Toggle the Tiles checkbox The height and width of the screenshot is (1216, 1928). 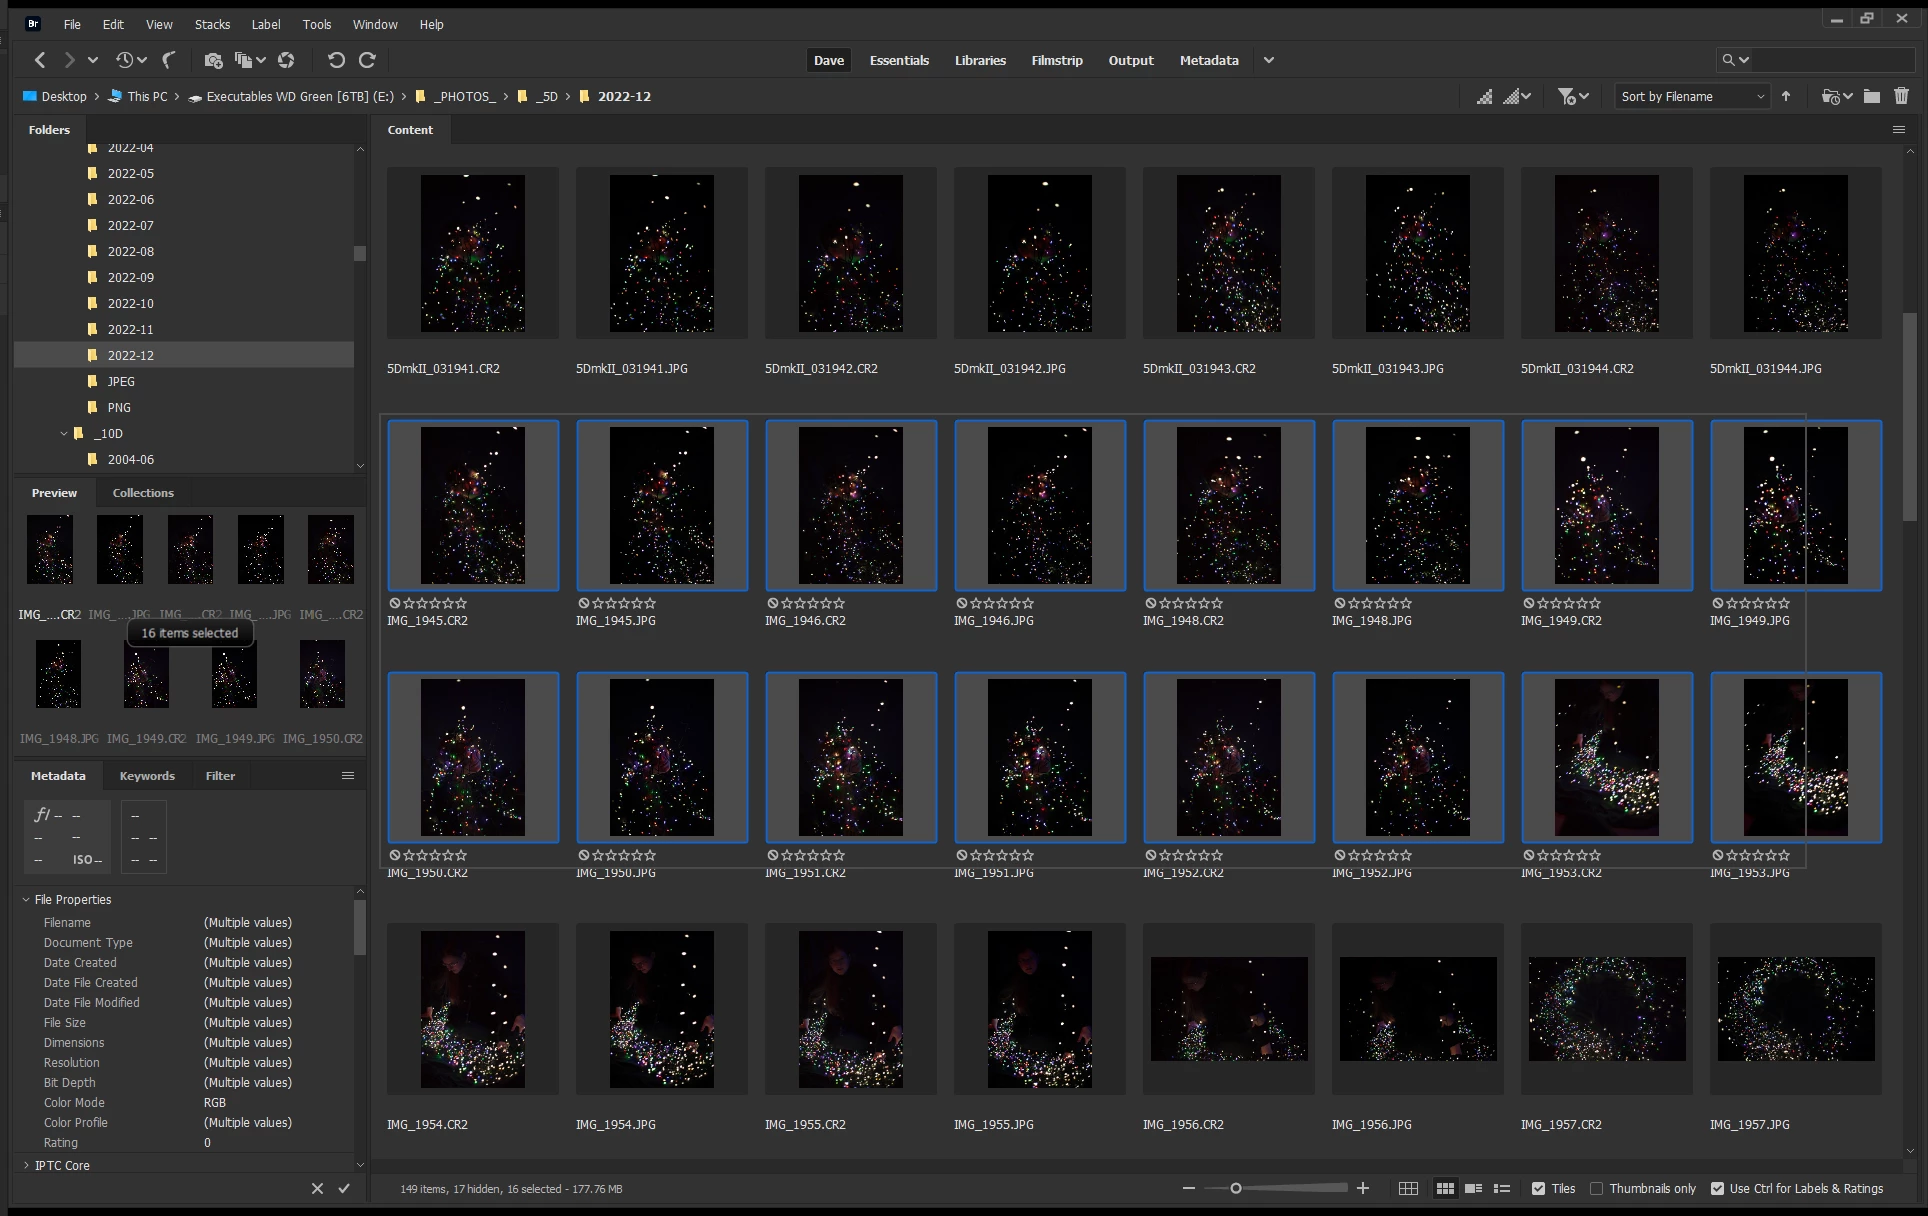pyautogui.click(x=1538, y=1188)
